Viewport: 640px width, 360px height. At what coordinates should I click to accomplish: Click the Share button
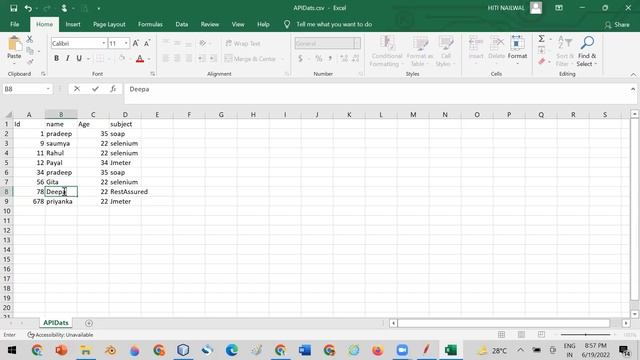pyautogui.click(x=617, y=25)
